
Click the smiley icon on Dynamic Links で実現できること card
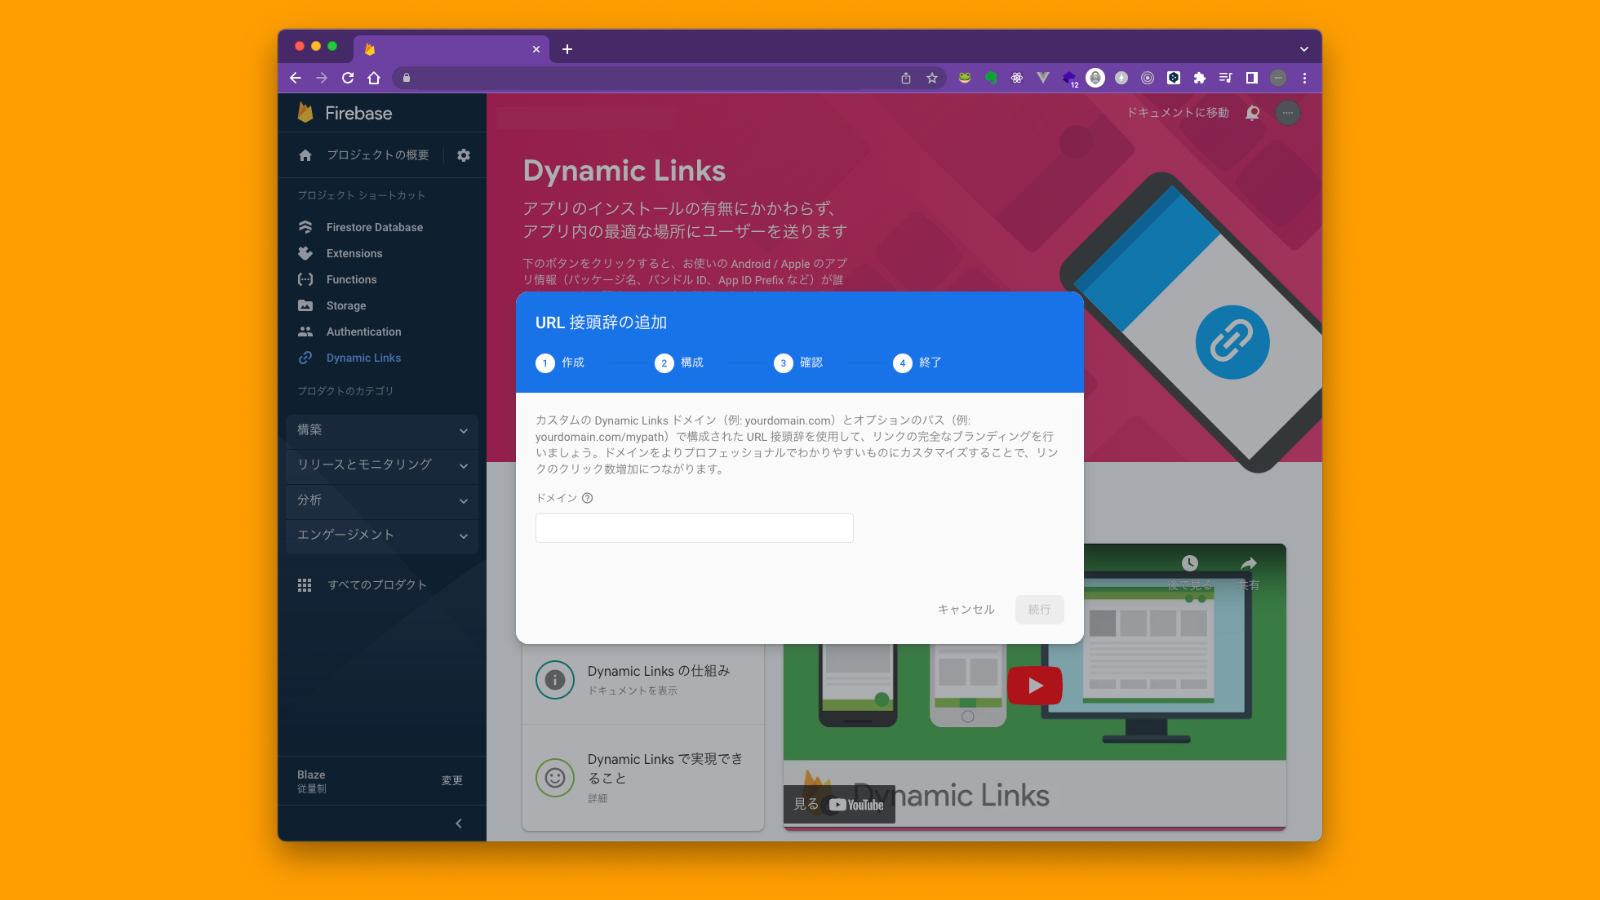pos(555,777)
